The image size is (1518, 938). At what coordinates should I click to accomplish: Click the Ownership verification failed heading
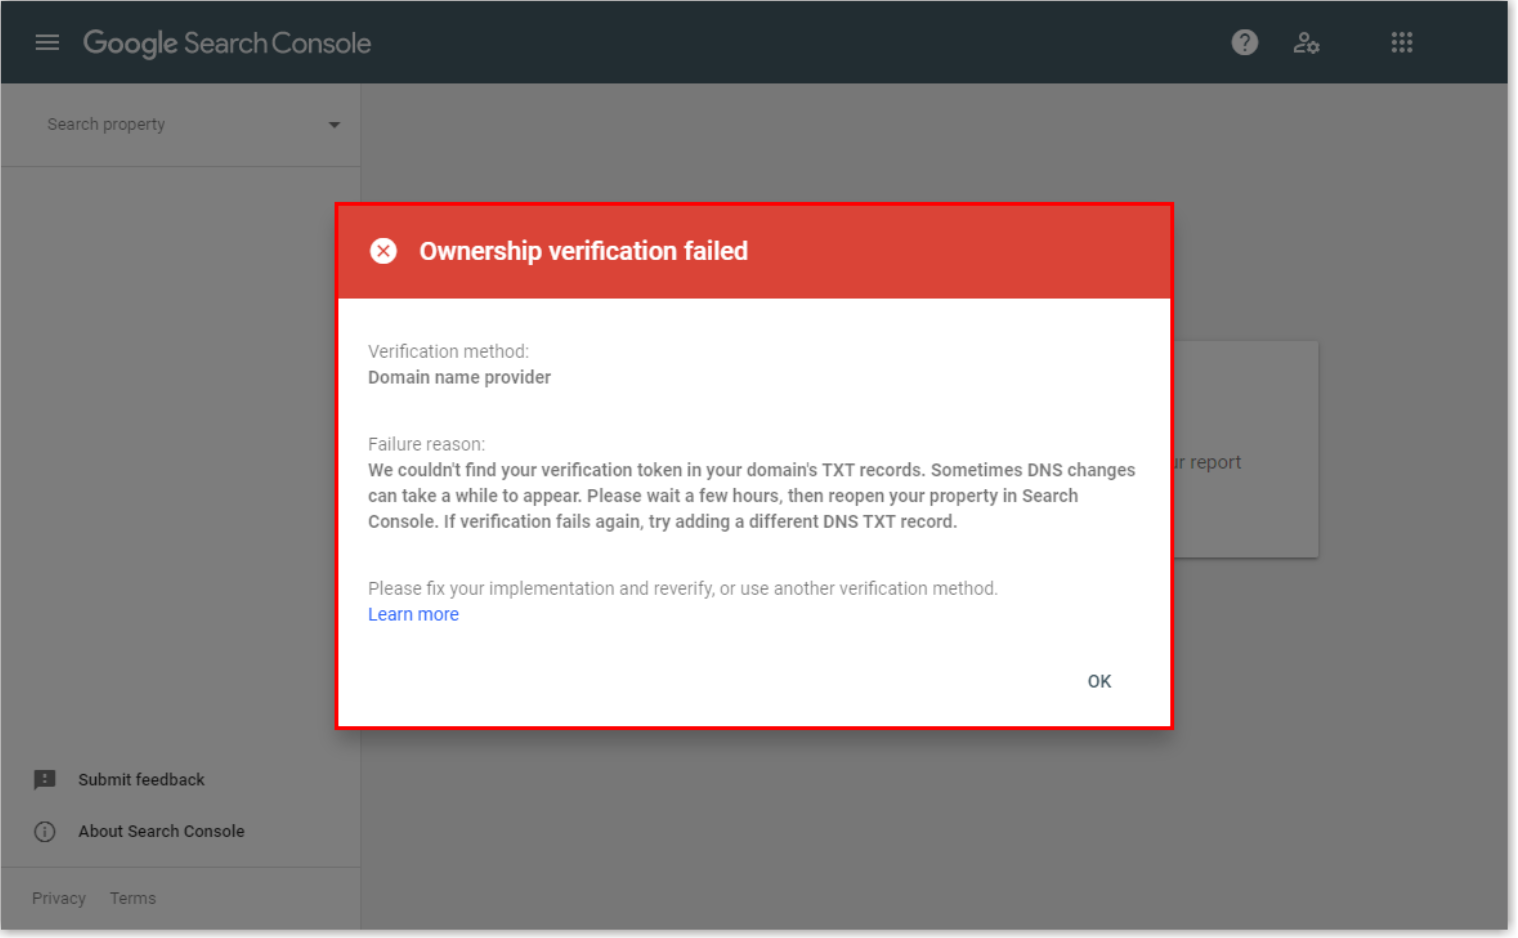(583, 251)
